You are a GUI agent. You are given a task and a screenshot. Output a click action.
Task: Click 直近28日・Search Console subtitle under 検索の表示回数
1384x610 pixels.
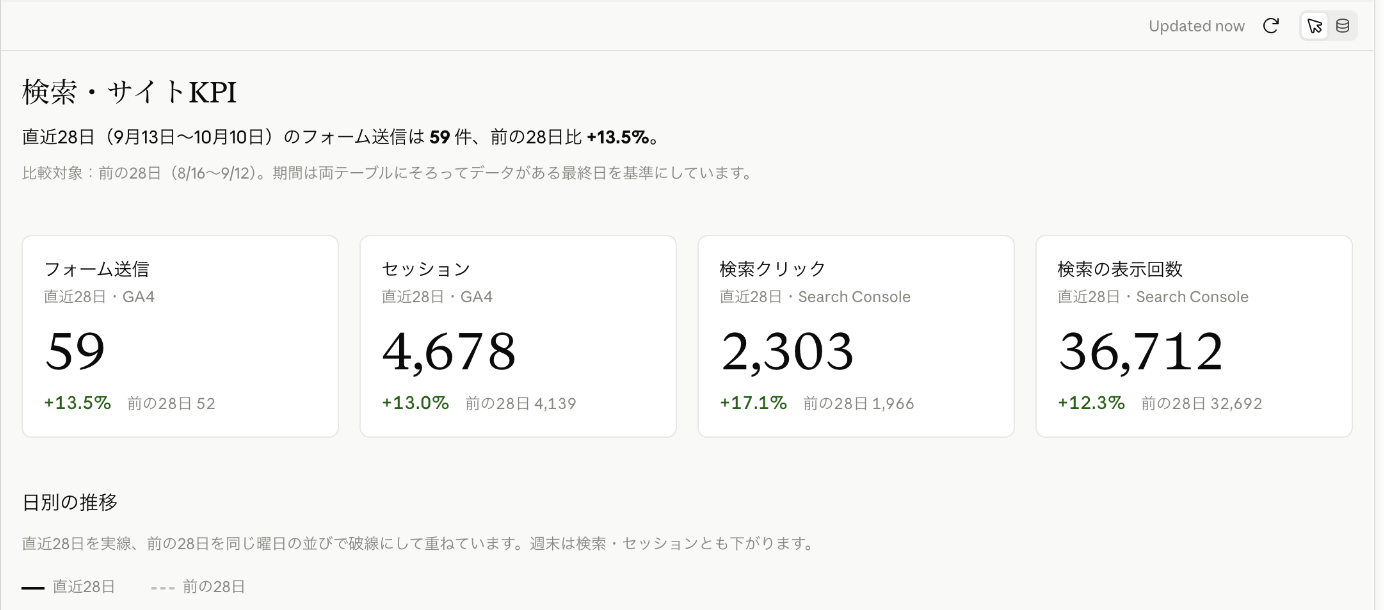[x=1153, y=297]
